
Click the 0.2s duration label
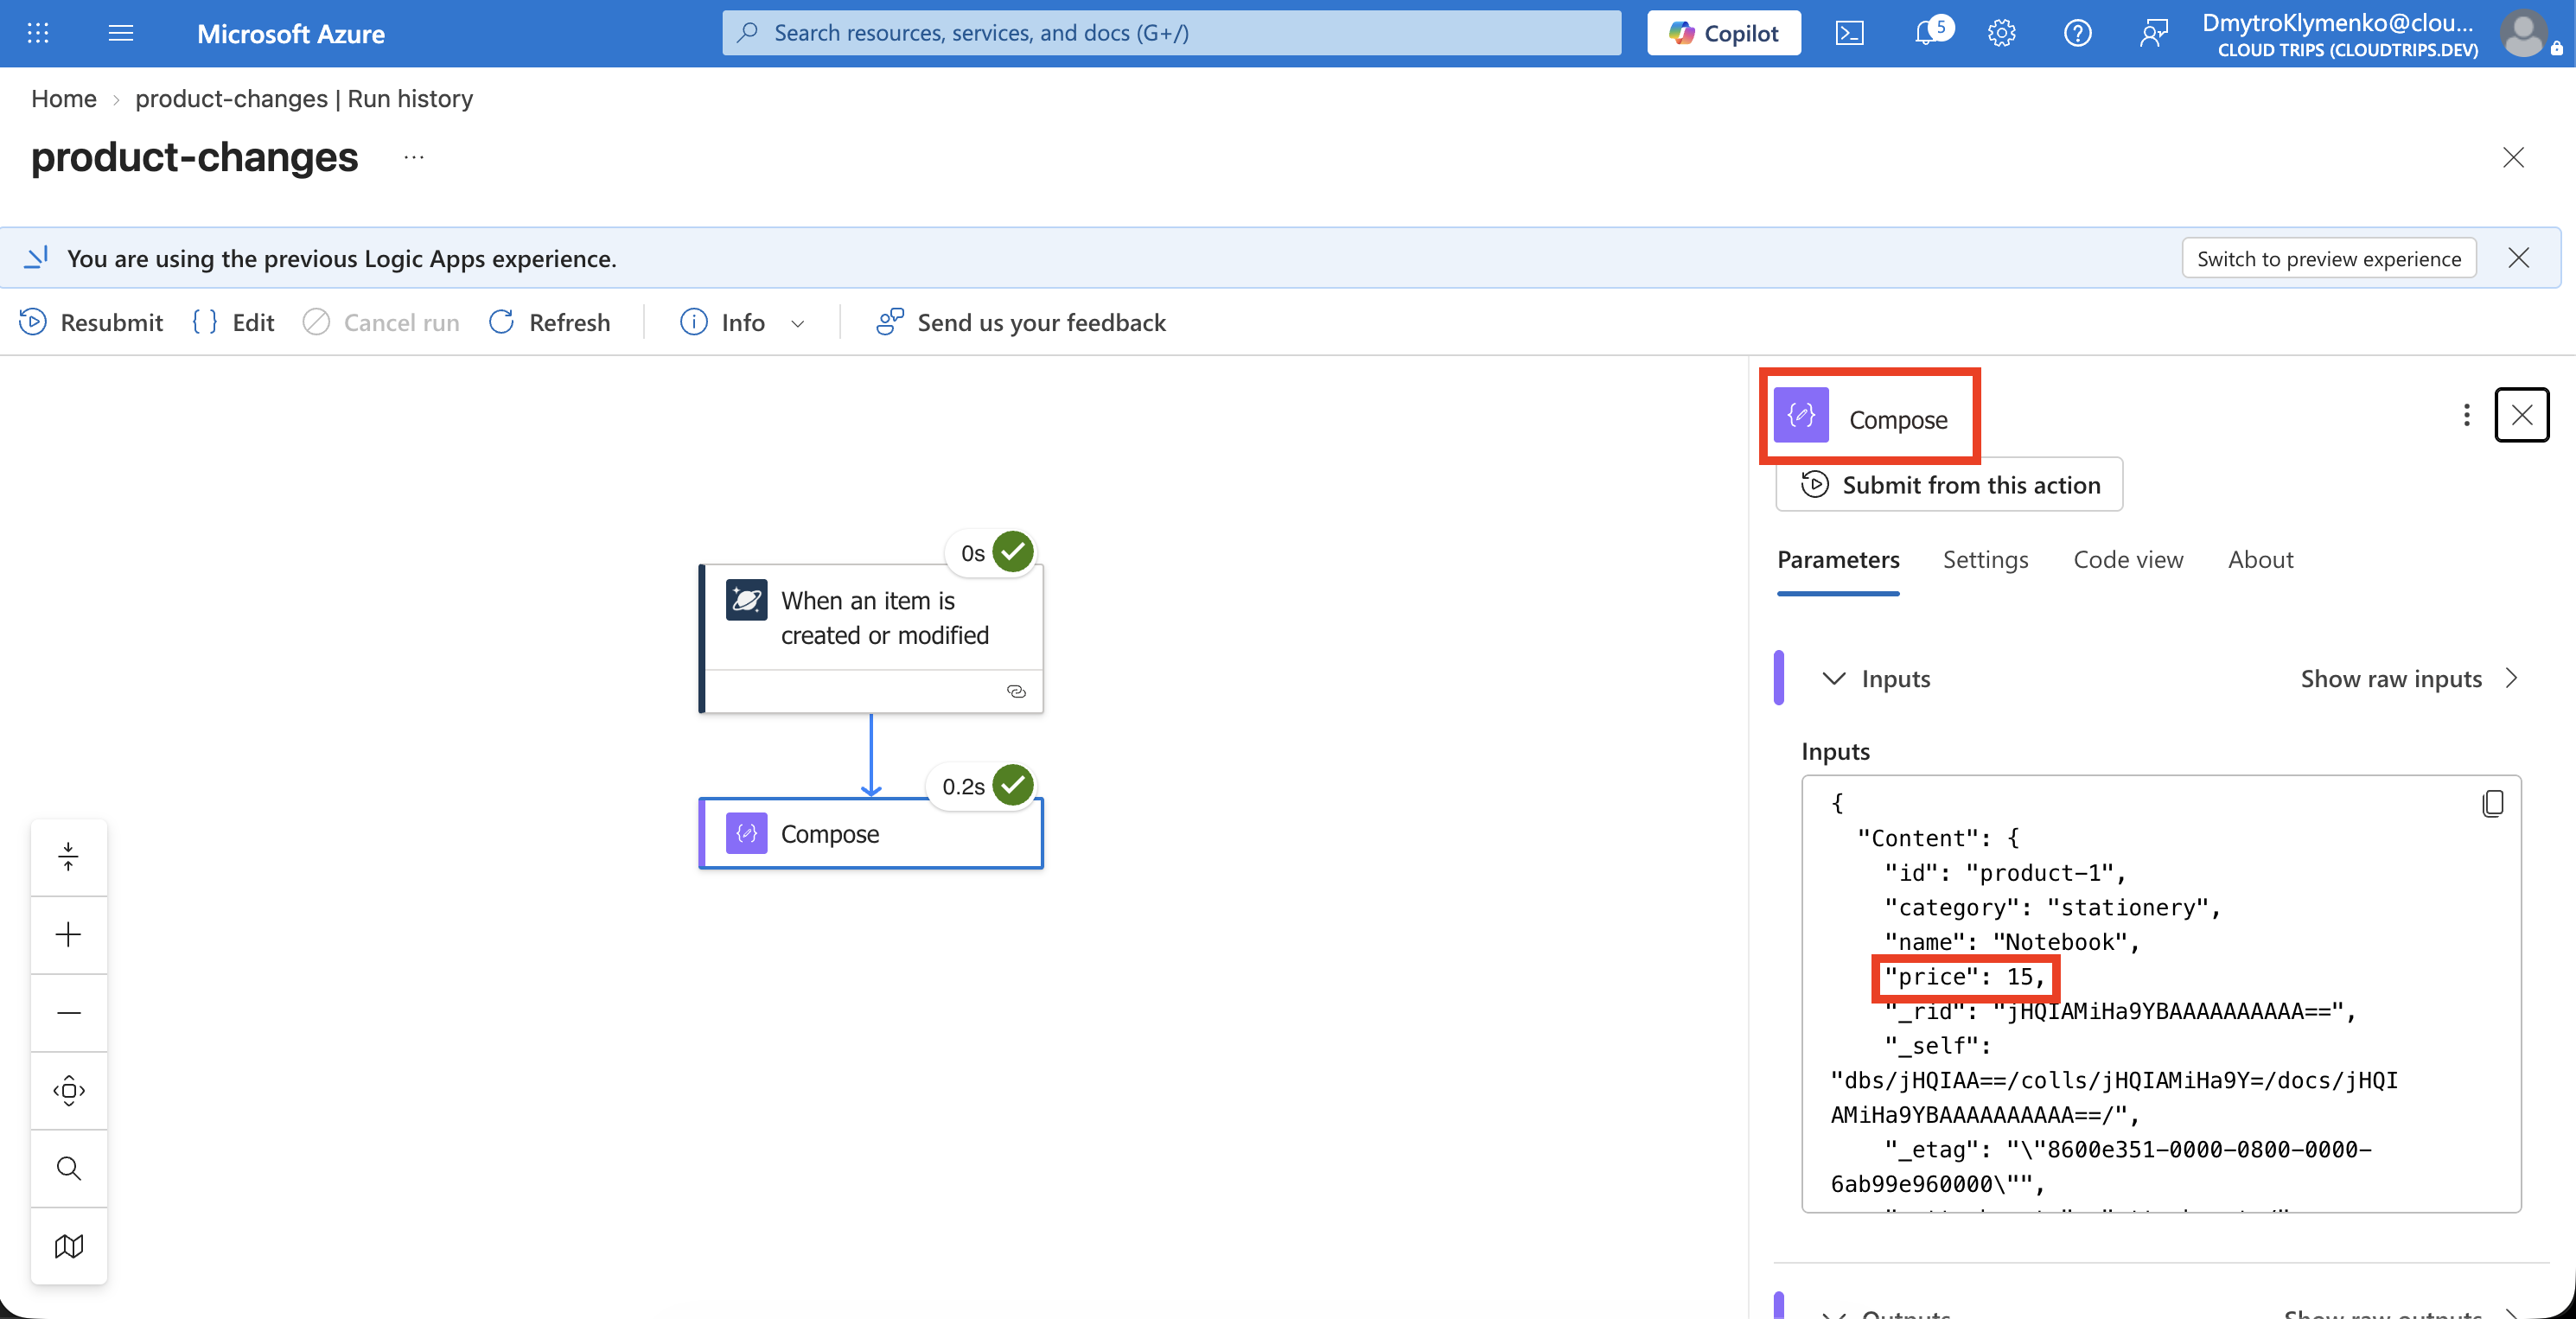point(963,786)
